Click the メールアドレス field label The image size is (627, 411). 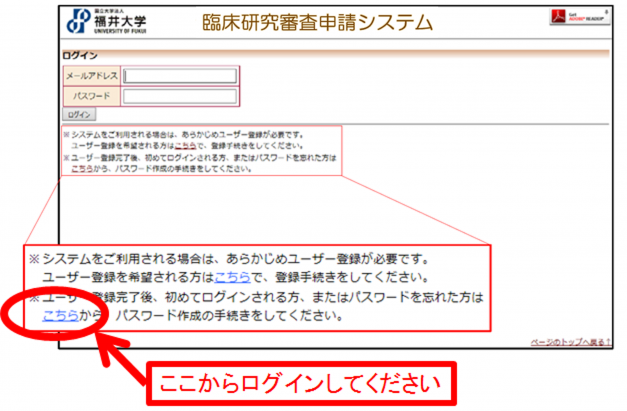click(92, 76)
